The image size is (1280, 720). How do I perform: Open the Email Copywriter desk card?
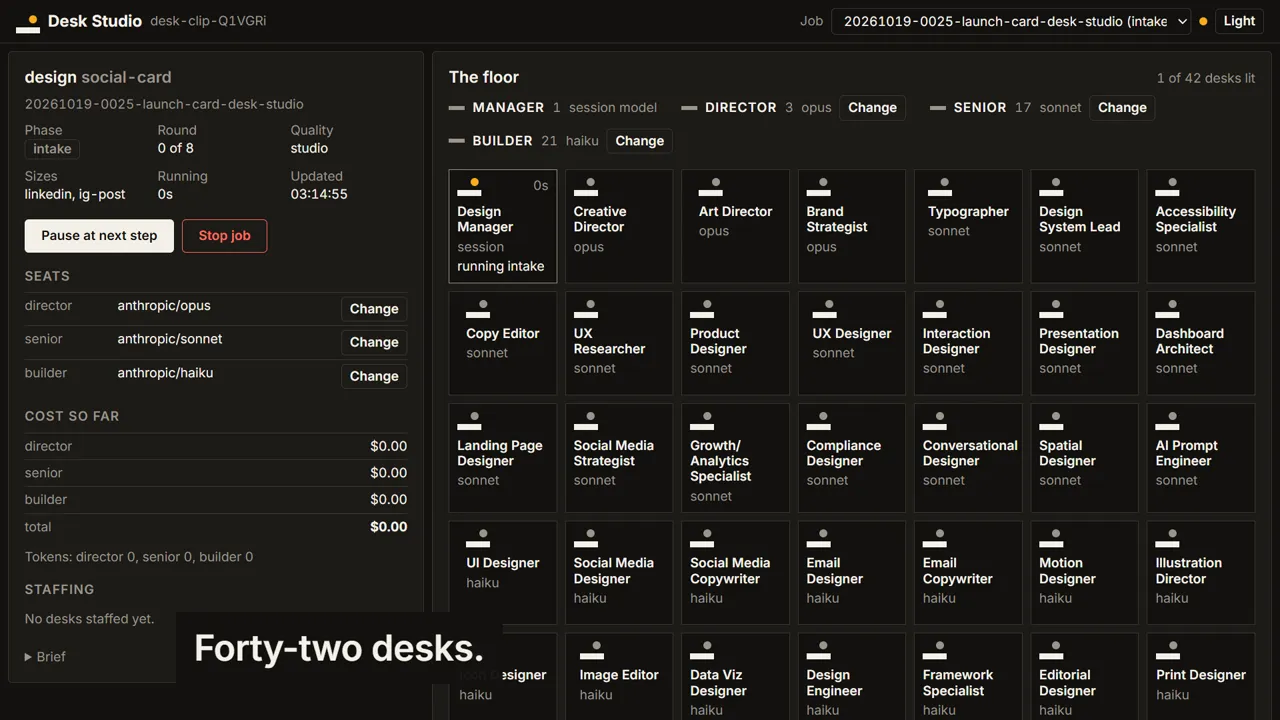point(968,572)
